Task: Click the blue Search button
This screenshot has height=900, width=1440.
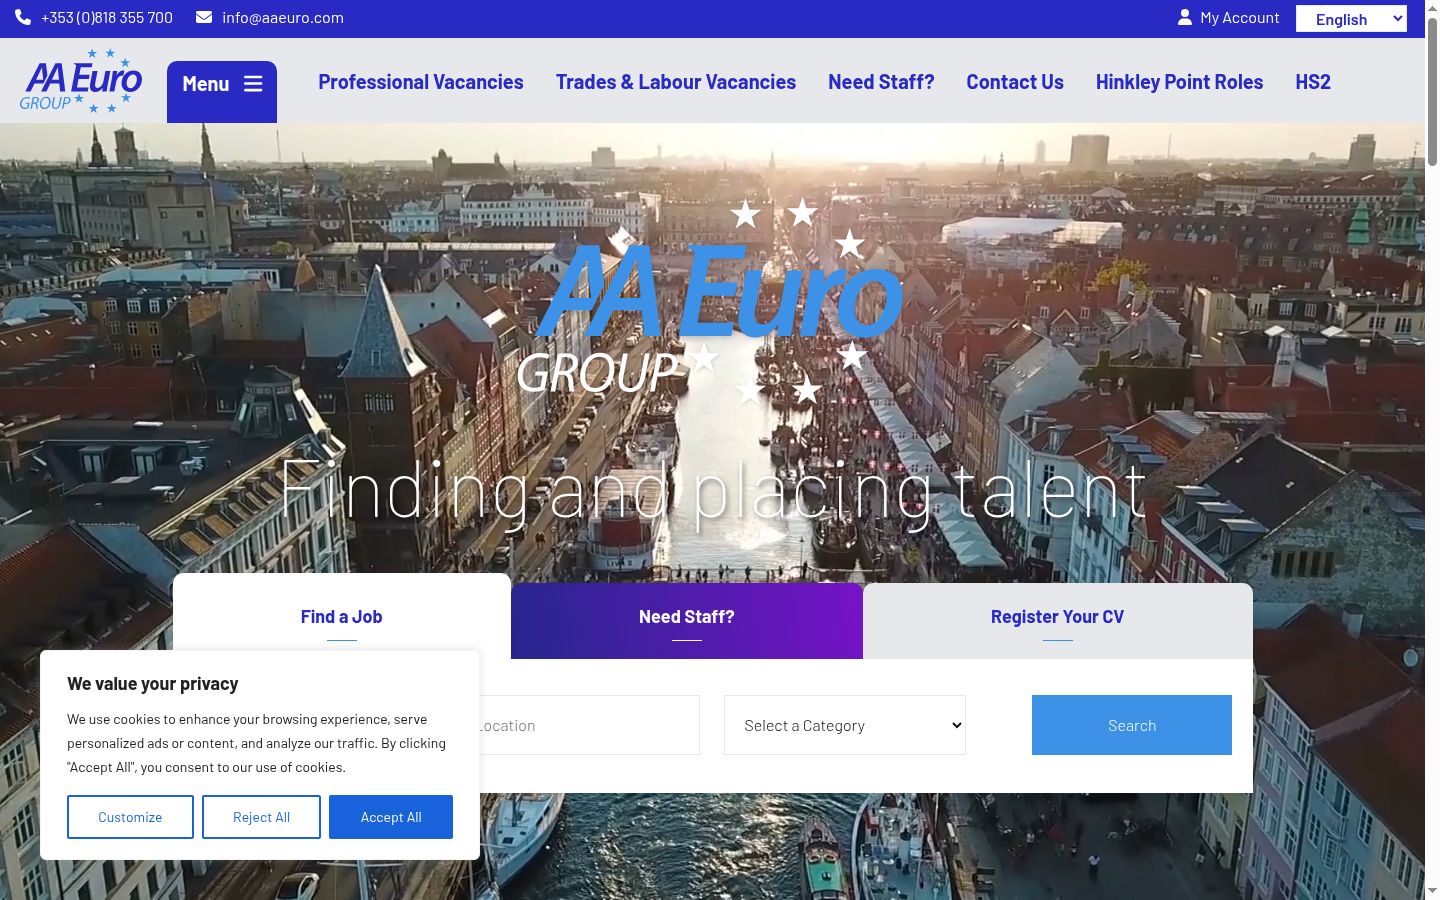Action: (x=1132, y=725)
